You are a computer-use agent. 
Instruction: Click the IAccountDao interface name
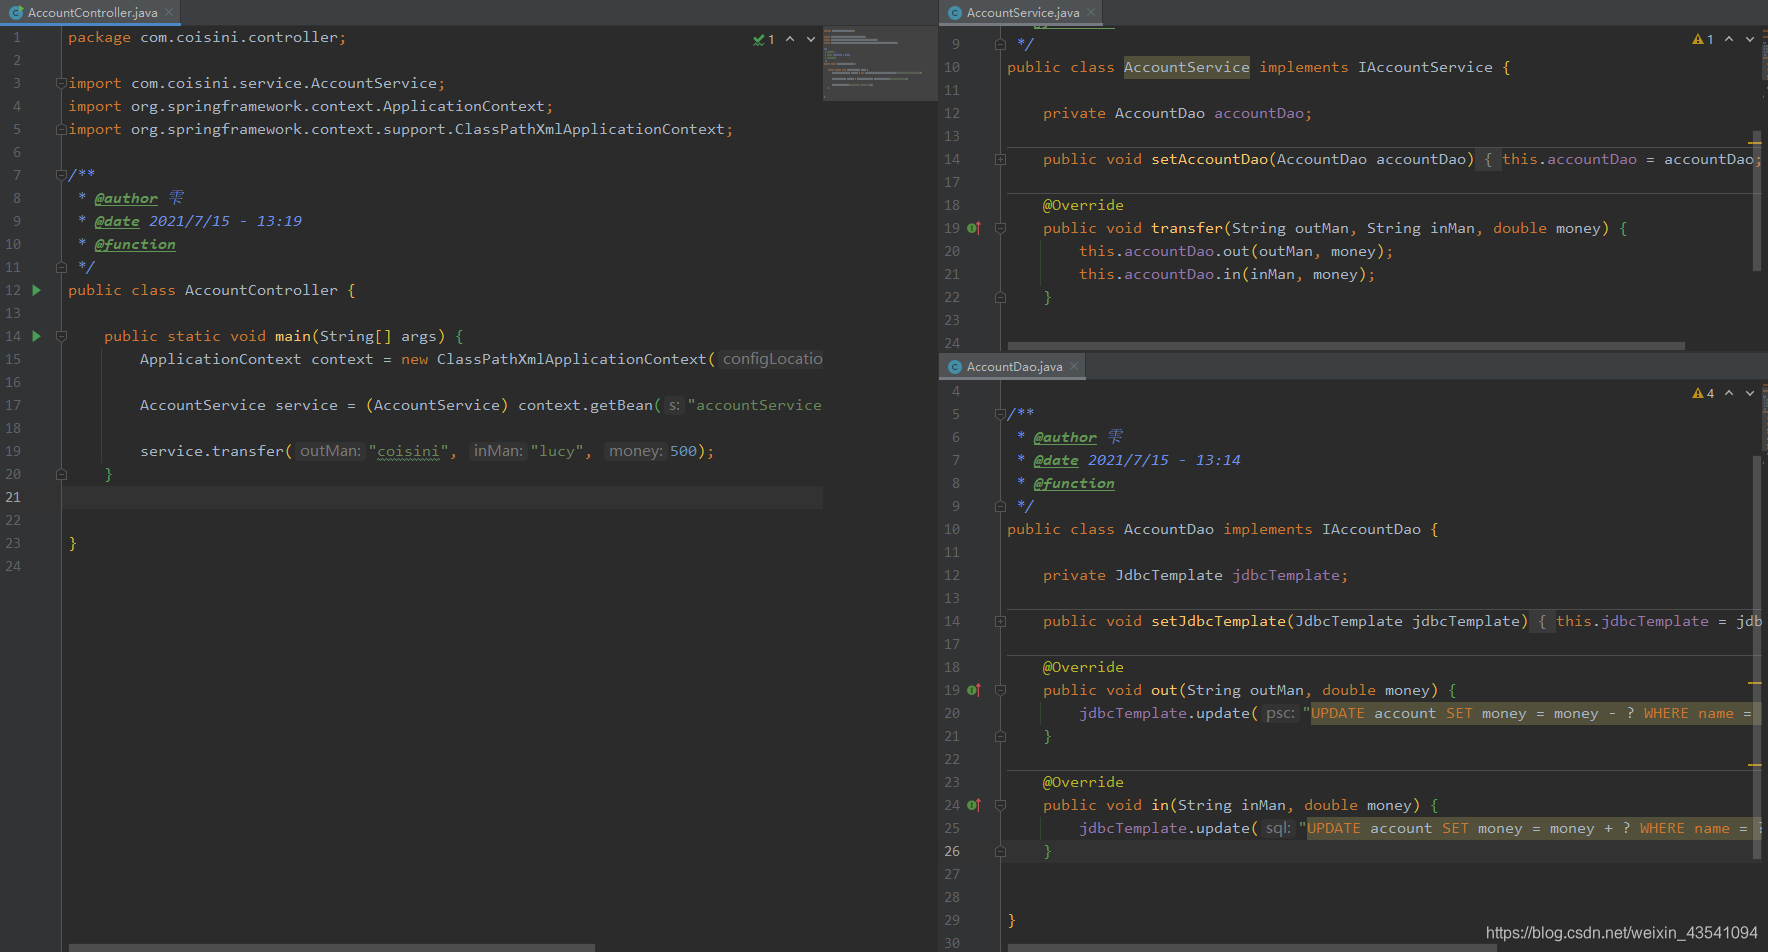tap(1371, 529)
